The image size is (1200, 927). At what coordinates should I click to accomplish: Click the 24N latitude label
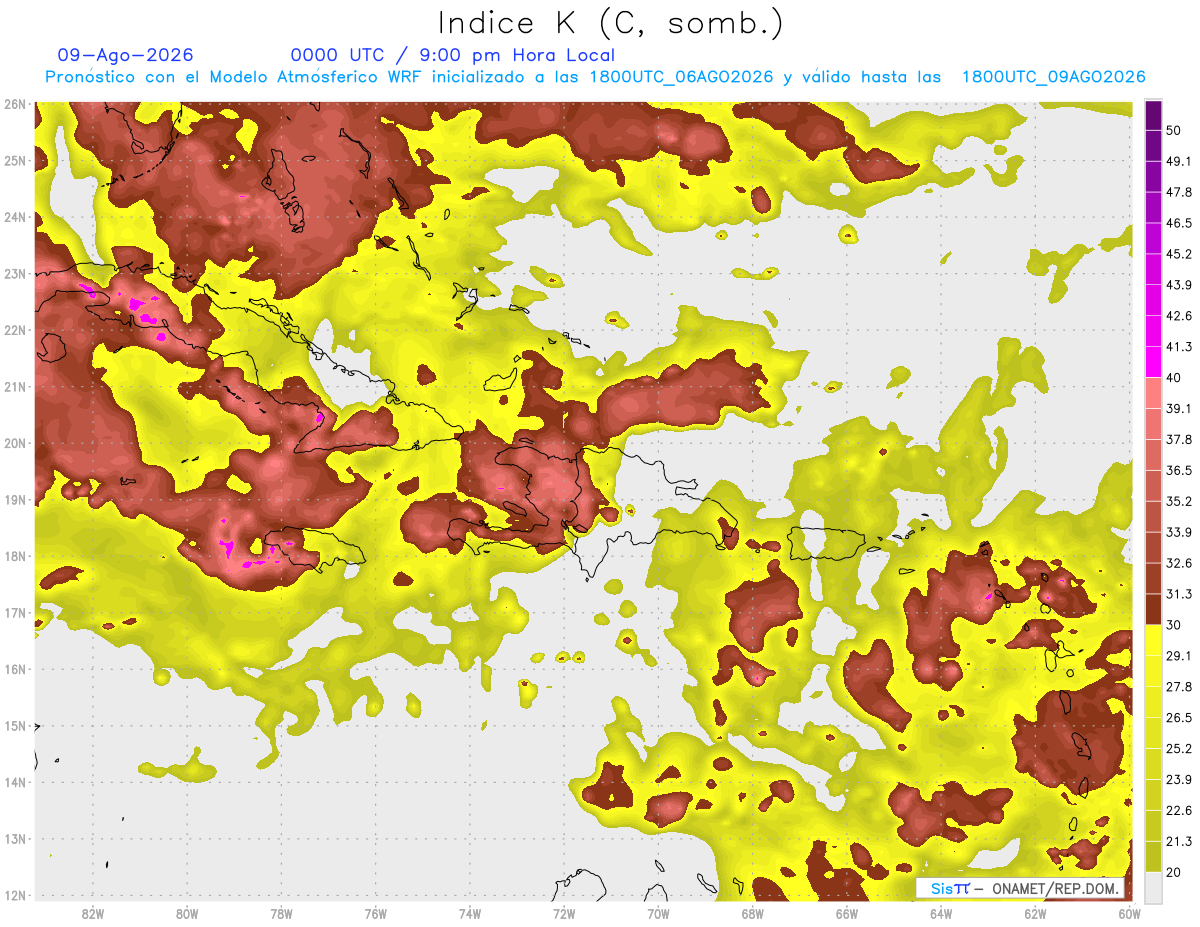15,217
